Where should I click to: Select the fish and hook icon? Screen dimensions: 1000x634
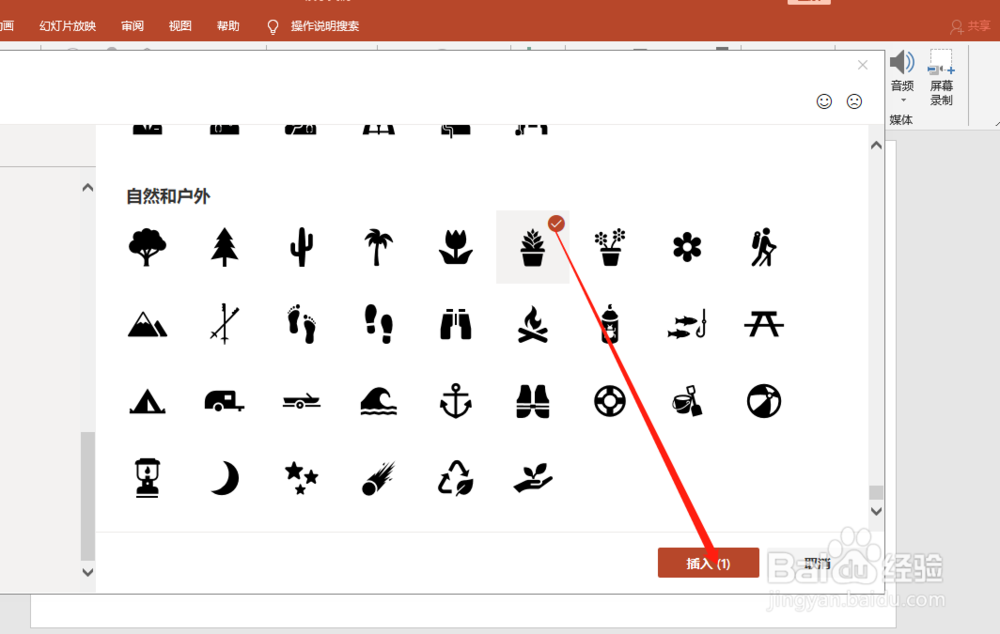[687, 324]
